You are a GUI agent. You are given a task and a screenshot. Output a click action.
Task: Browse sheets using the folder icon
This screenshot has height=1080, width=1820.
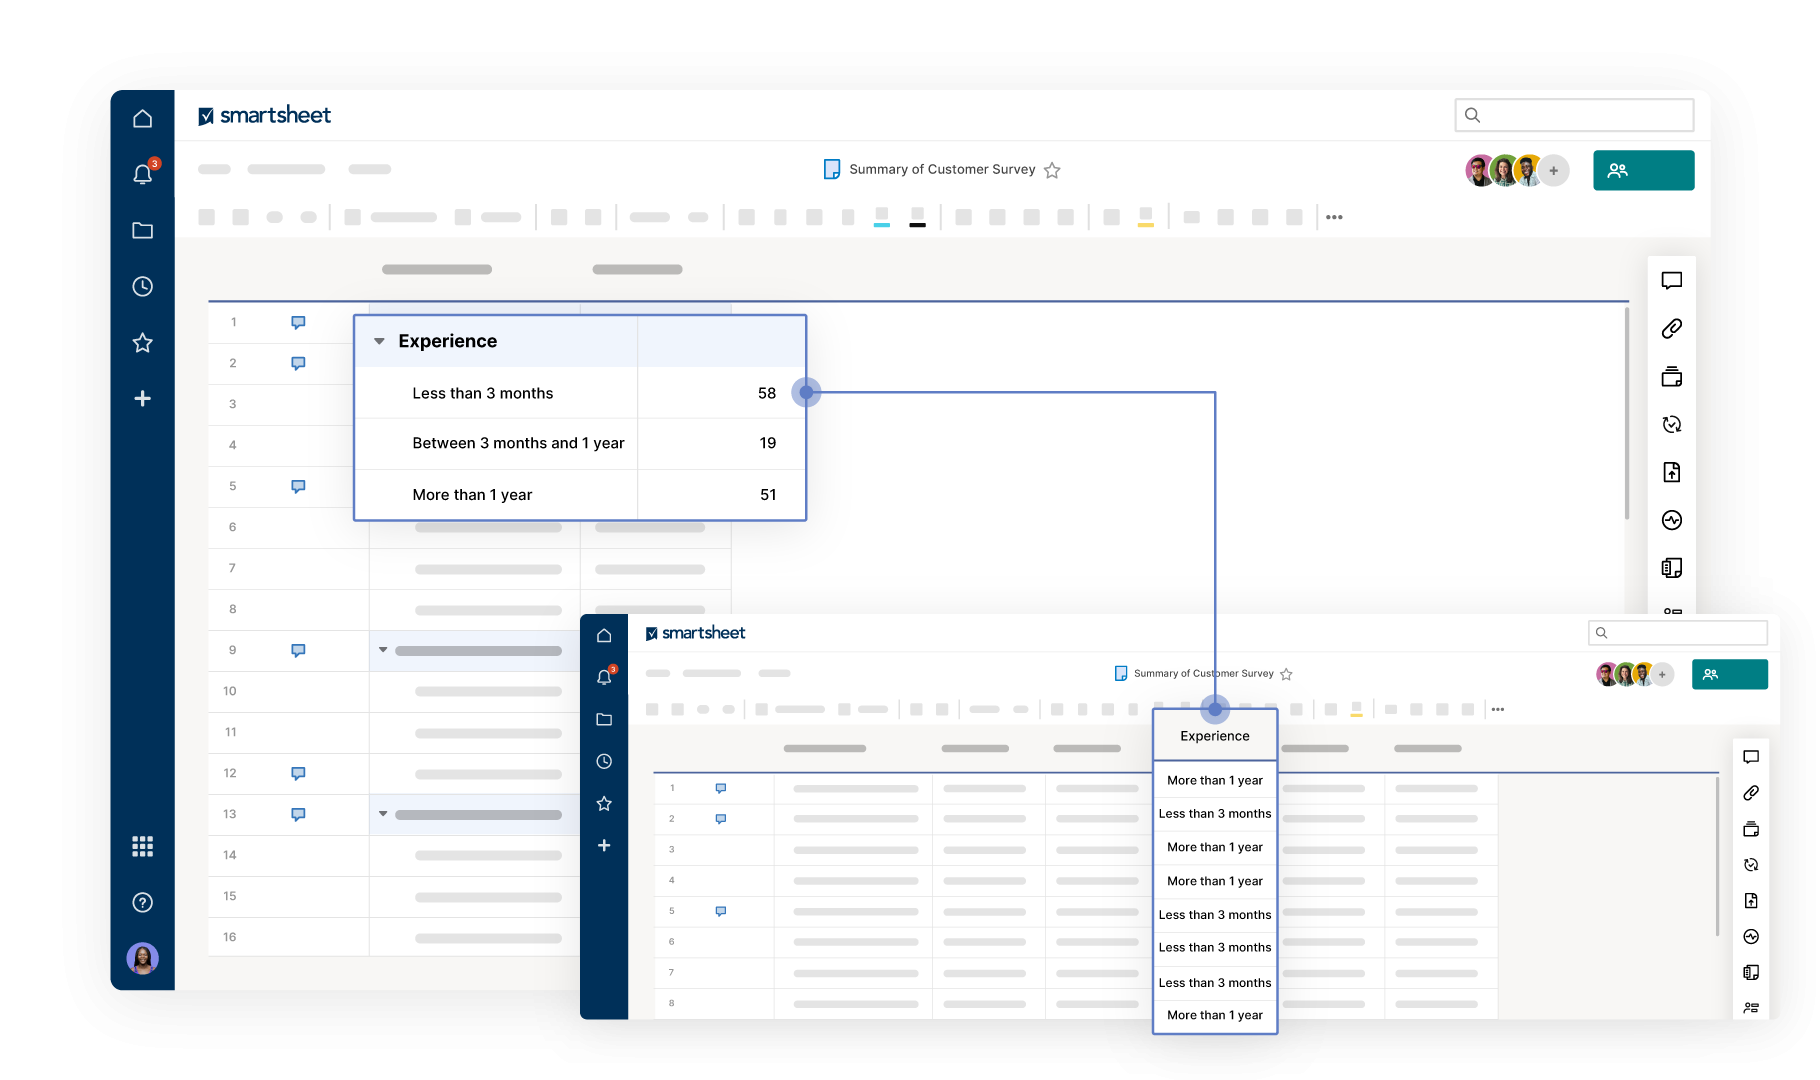[143, 231]
